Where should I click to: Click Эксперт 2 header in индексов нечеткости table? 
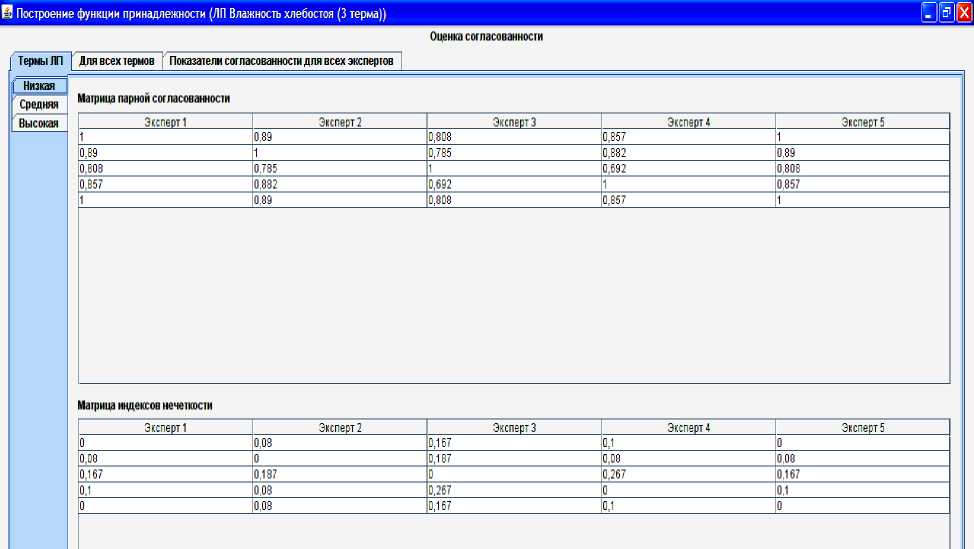click(x=340, y=427)
